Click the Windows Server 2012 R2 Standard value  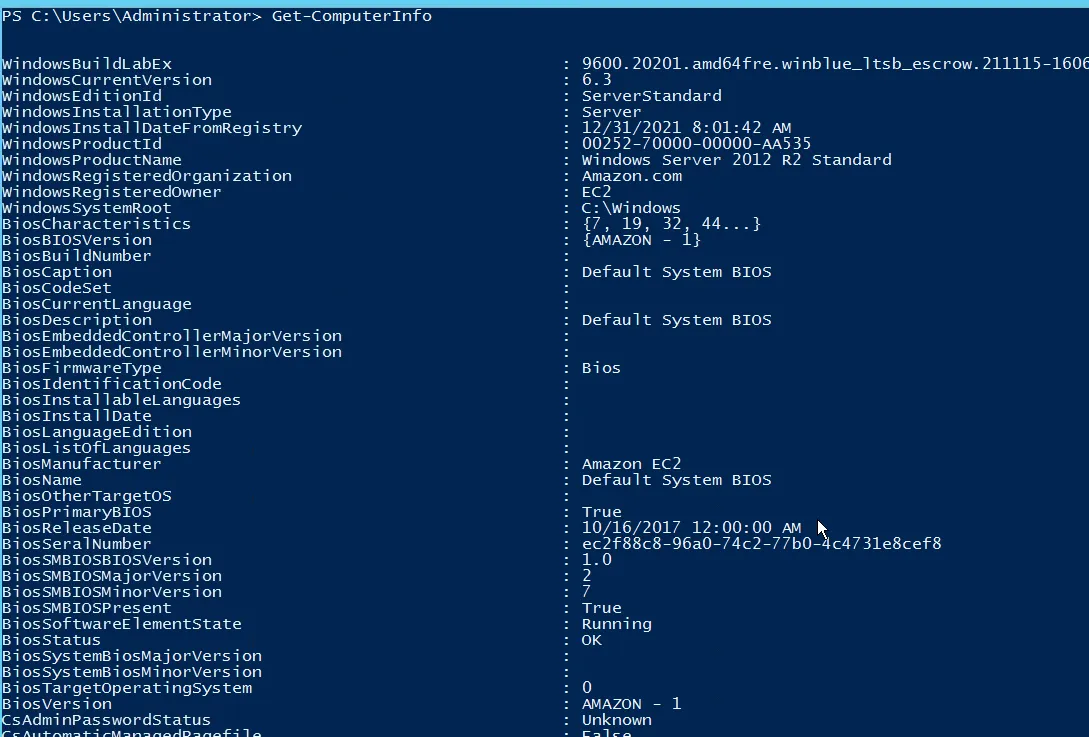click(x=736, y=160)
